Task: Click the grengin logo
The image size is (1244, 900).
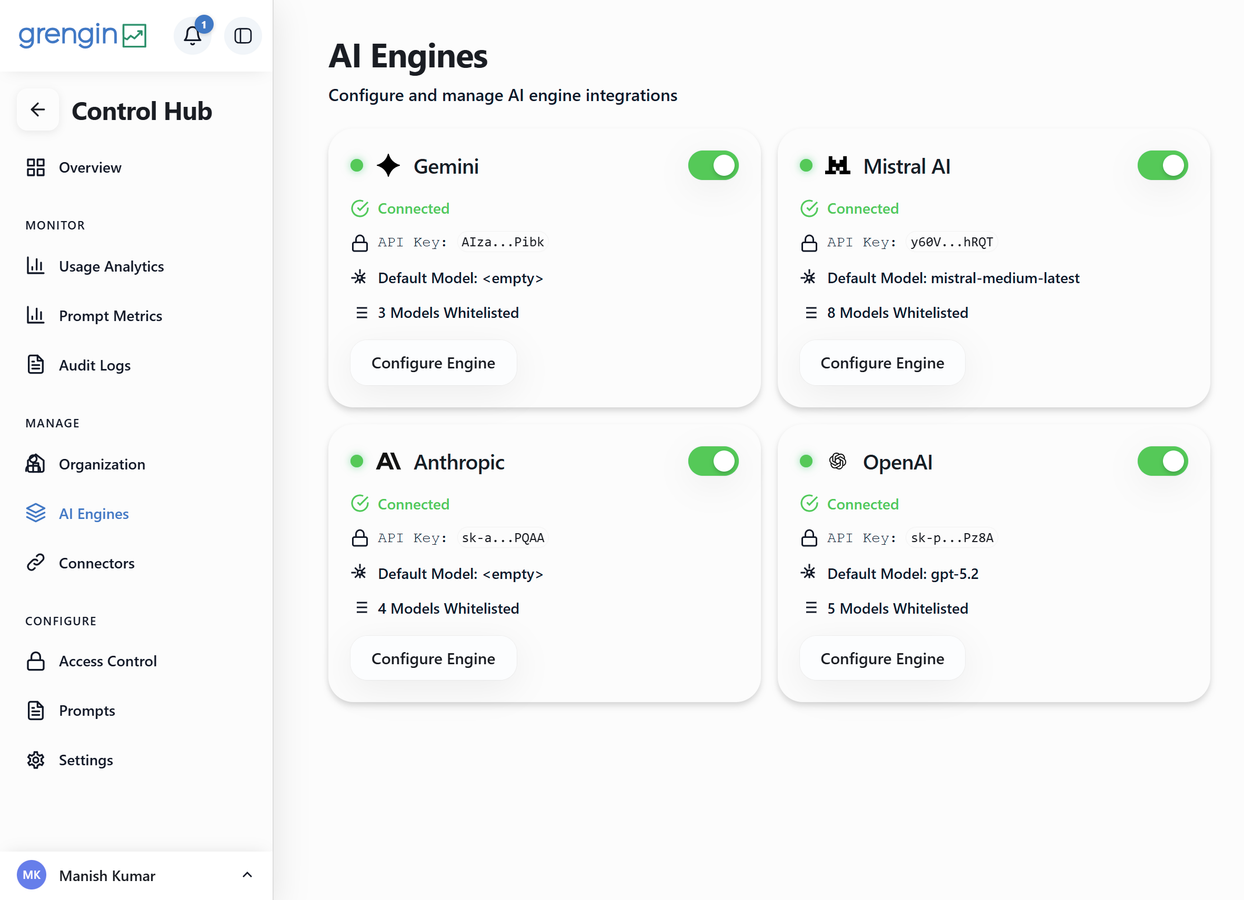Action: pyautogui.click(x=82, y=36)
